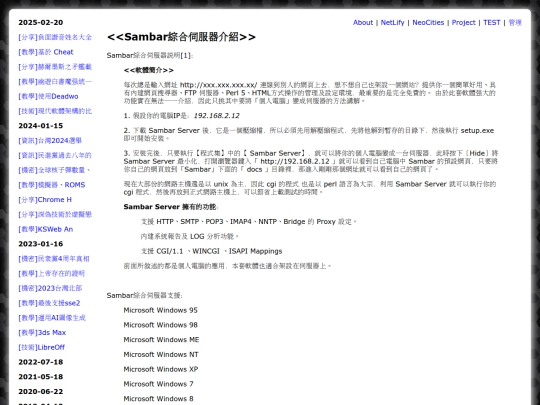This screenshot has height=405, width=540.
Task: Open the [技術] LibreOff article link
Action: [42, 347]
